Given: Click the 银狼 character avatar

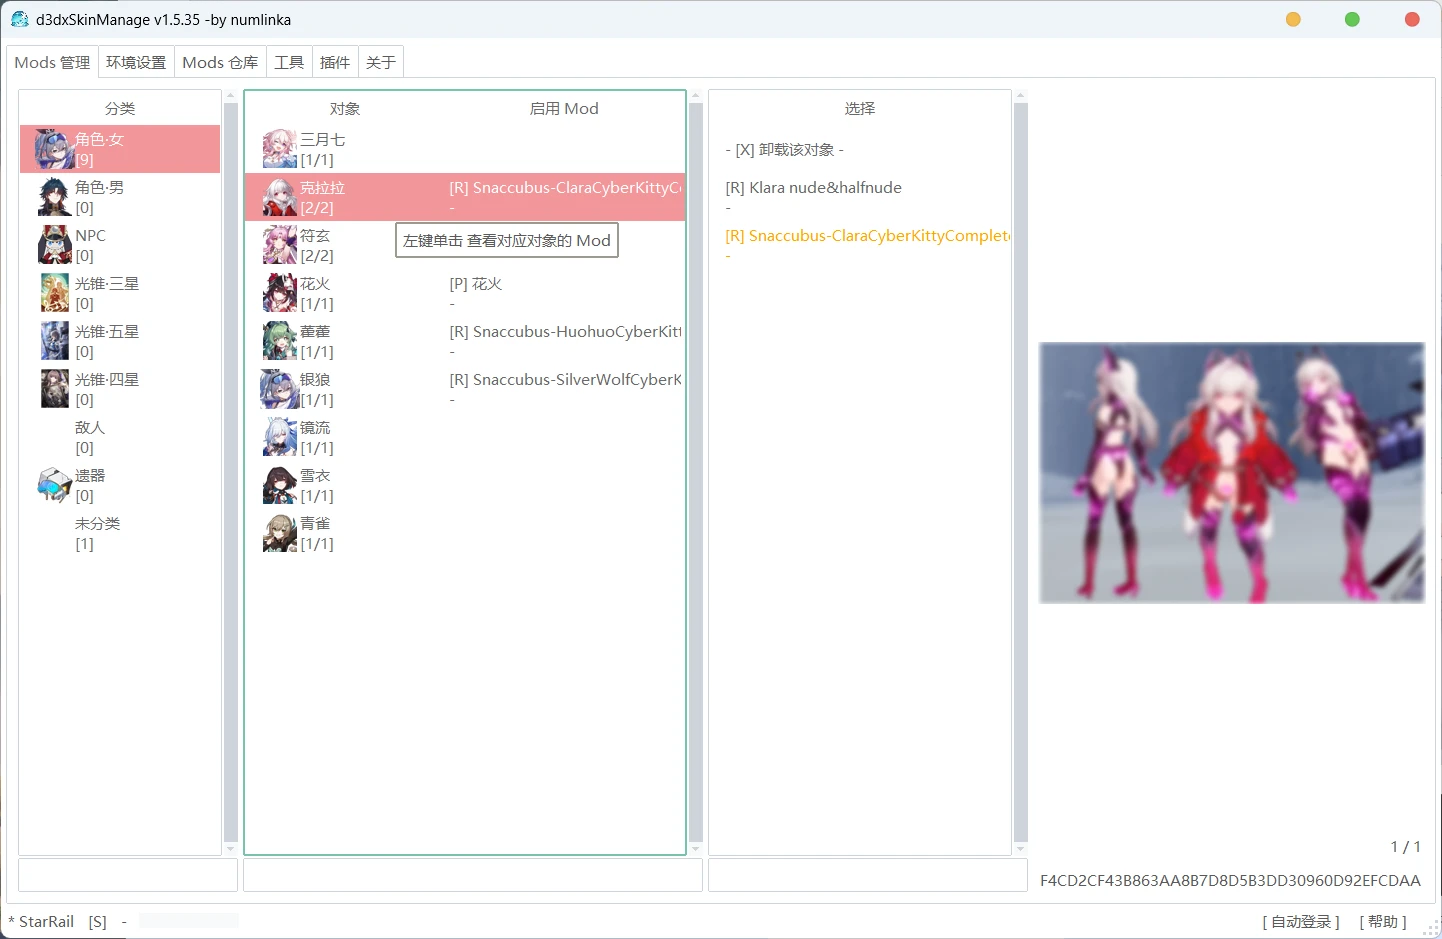Looking at the screenshot, I should [280, 389].
